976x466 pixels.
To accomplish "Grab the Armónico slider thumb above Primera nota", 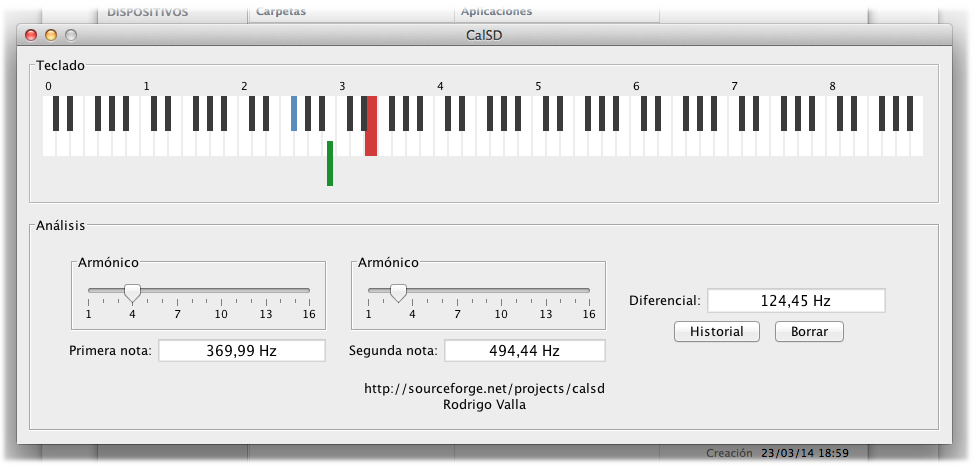I will pos(132,292).
